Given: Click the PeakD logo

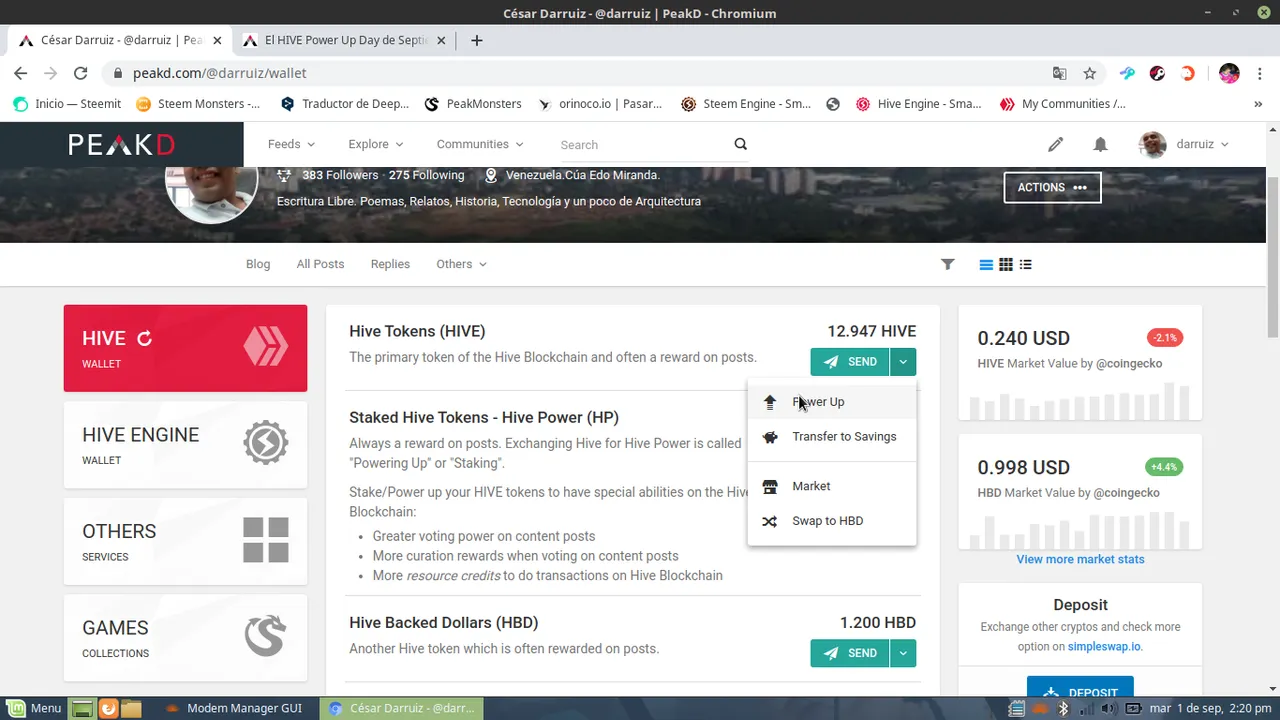Looking at the screenshot, I should pos(122,144).
